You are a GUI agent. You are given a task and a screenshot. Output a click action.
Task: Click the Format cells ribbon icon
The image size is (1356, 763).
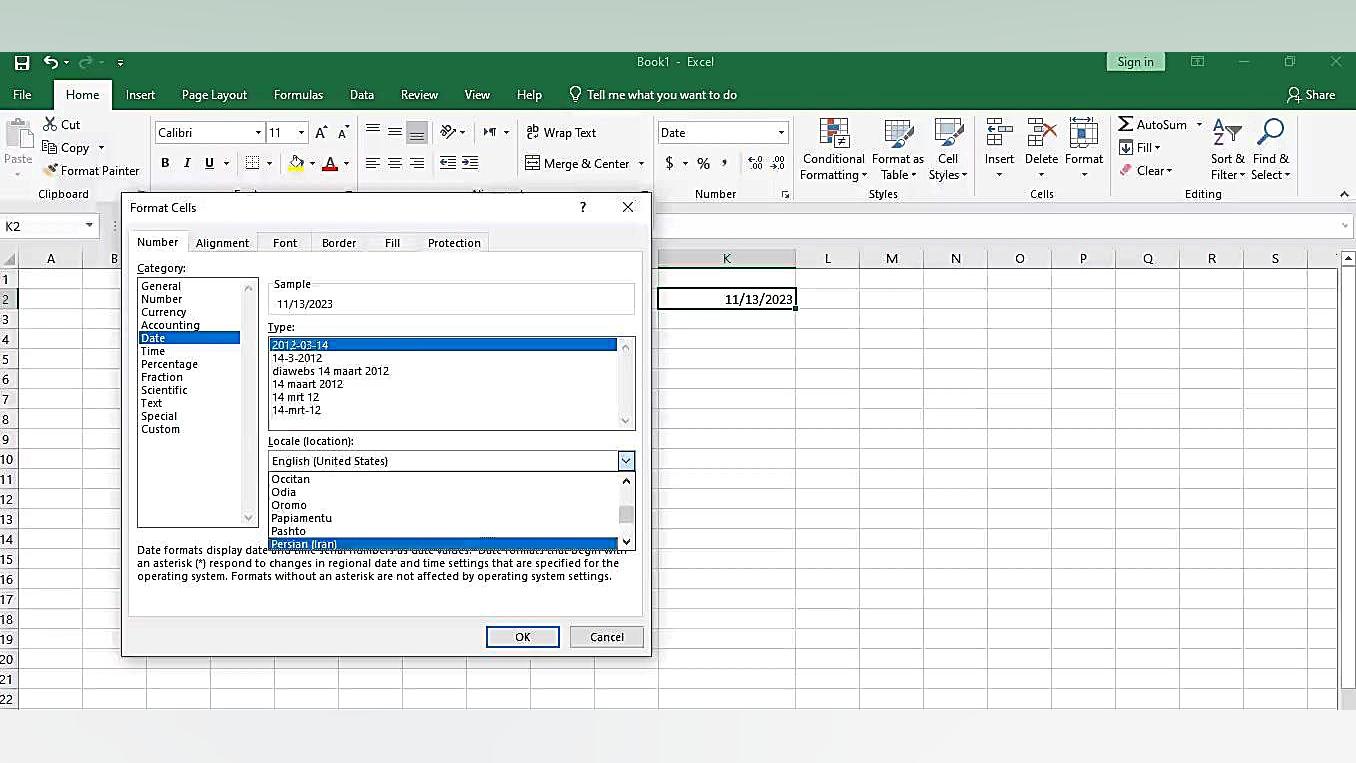tap(1083, 134)
